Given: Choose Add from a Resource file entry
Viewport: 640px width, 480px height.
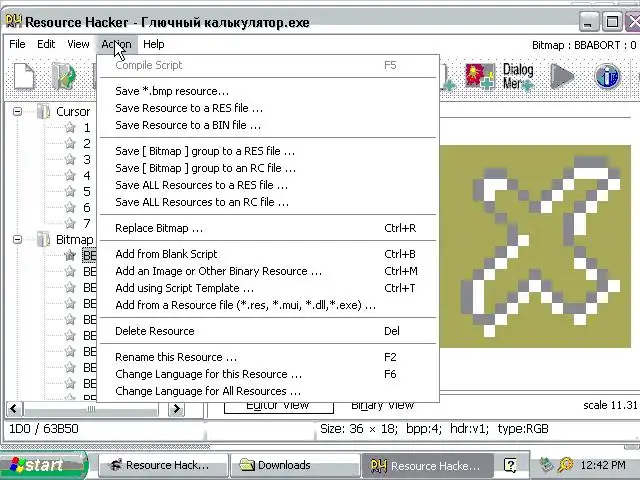Looking at the screenshot, I should pyautogui.click(x=268, y=305).
